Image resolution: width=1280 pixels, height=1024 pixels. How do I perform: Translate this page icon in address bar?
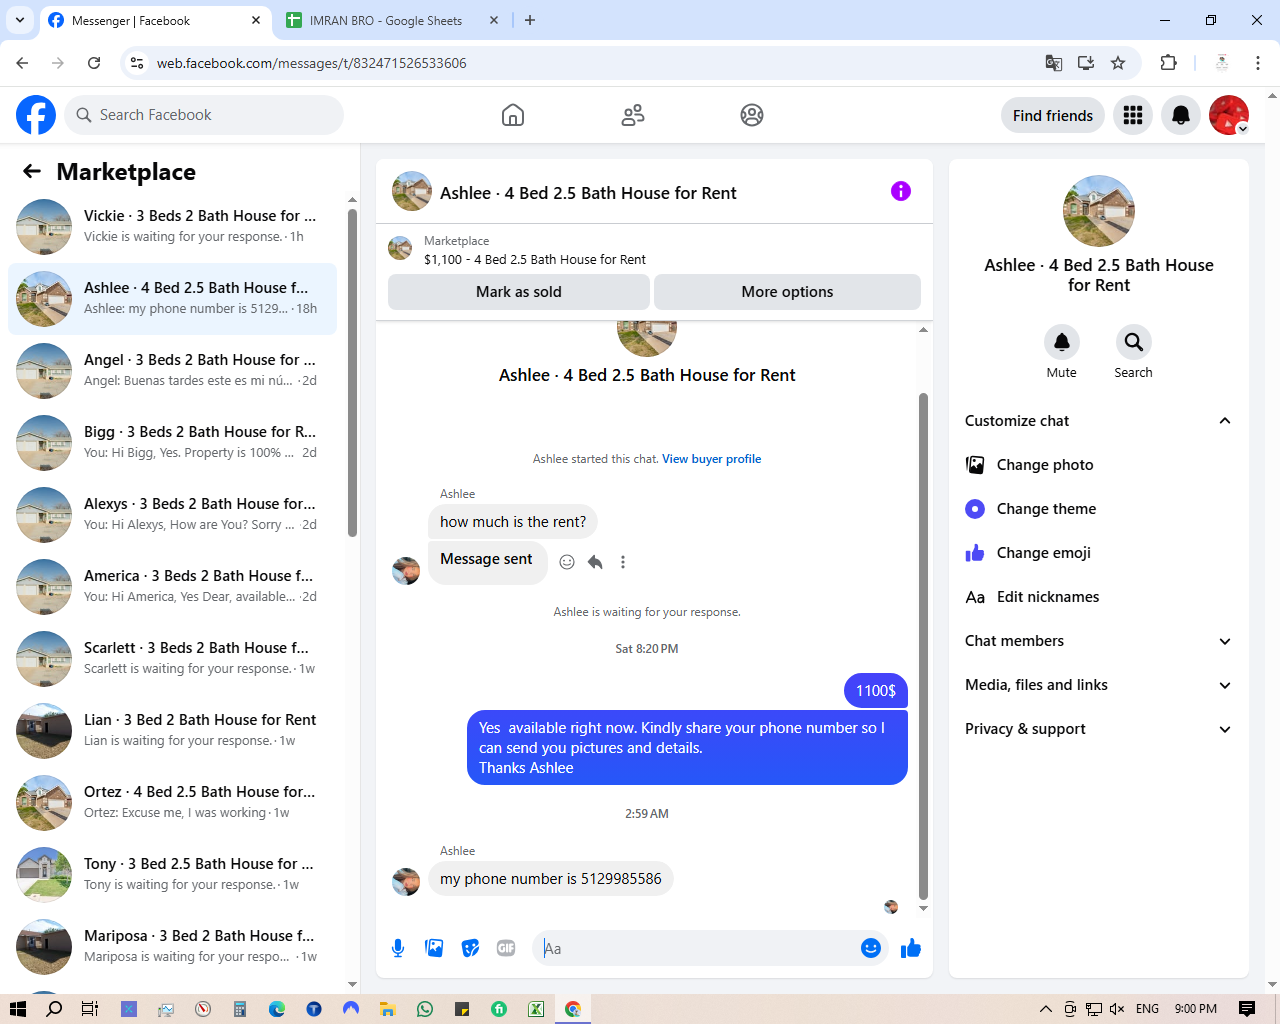[x=1054, y=63]
